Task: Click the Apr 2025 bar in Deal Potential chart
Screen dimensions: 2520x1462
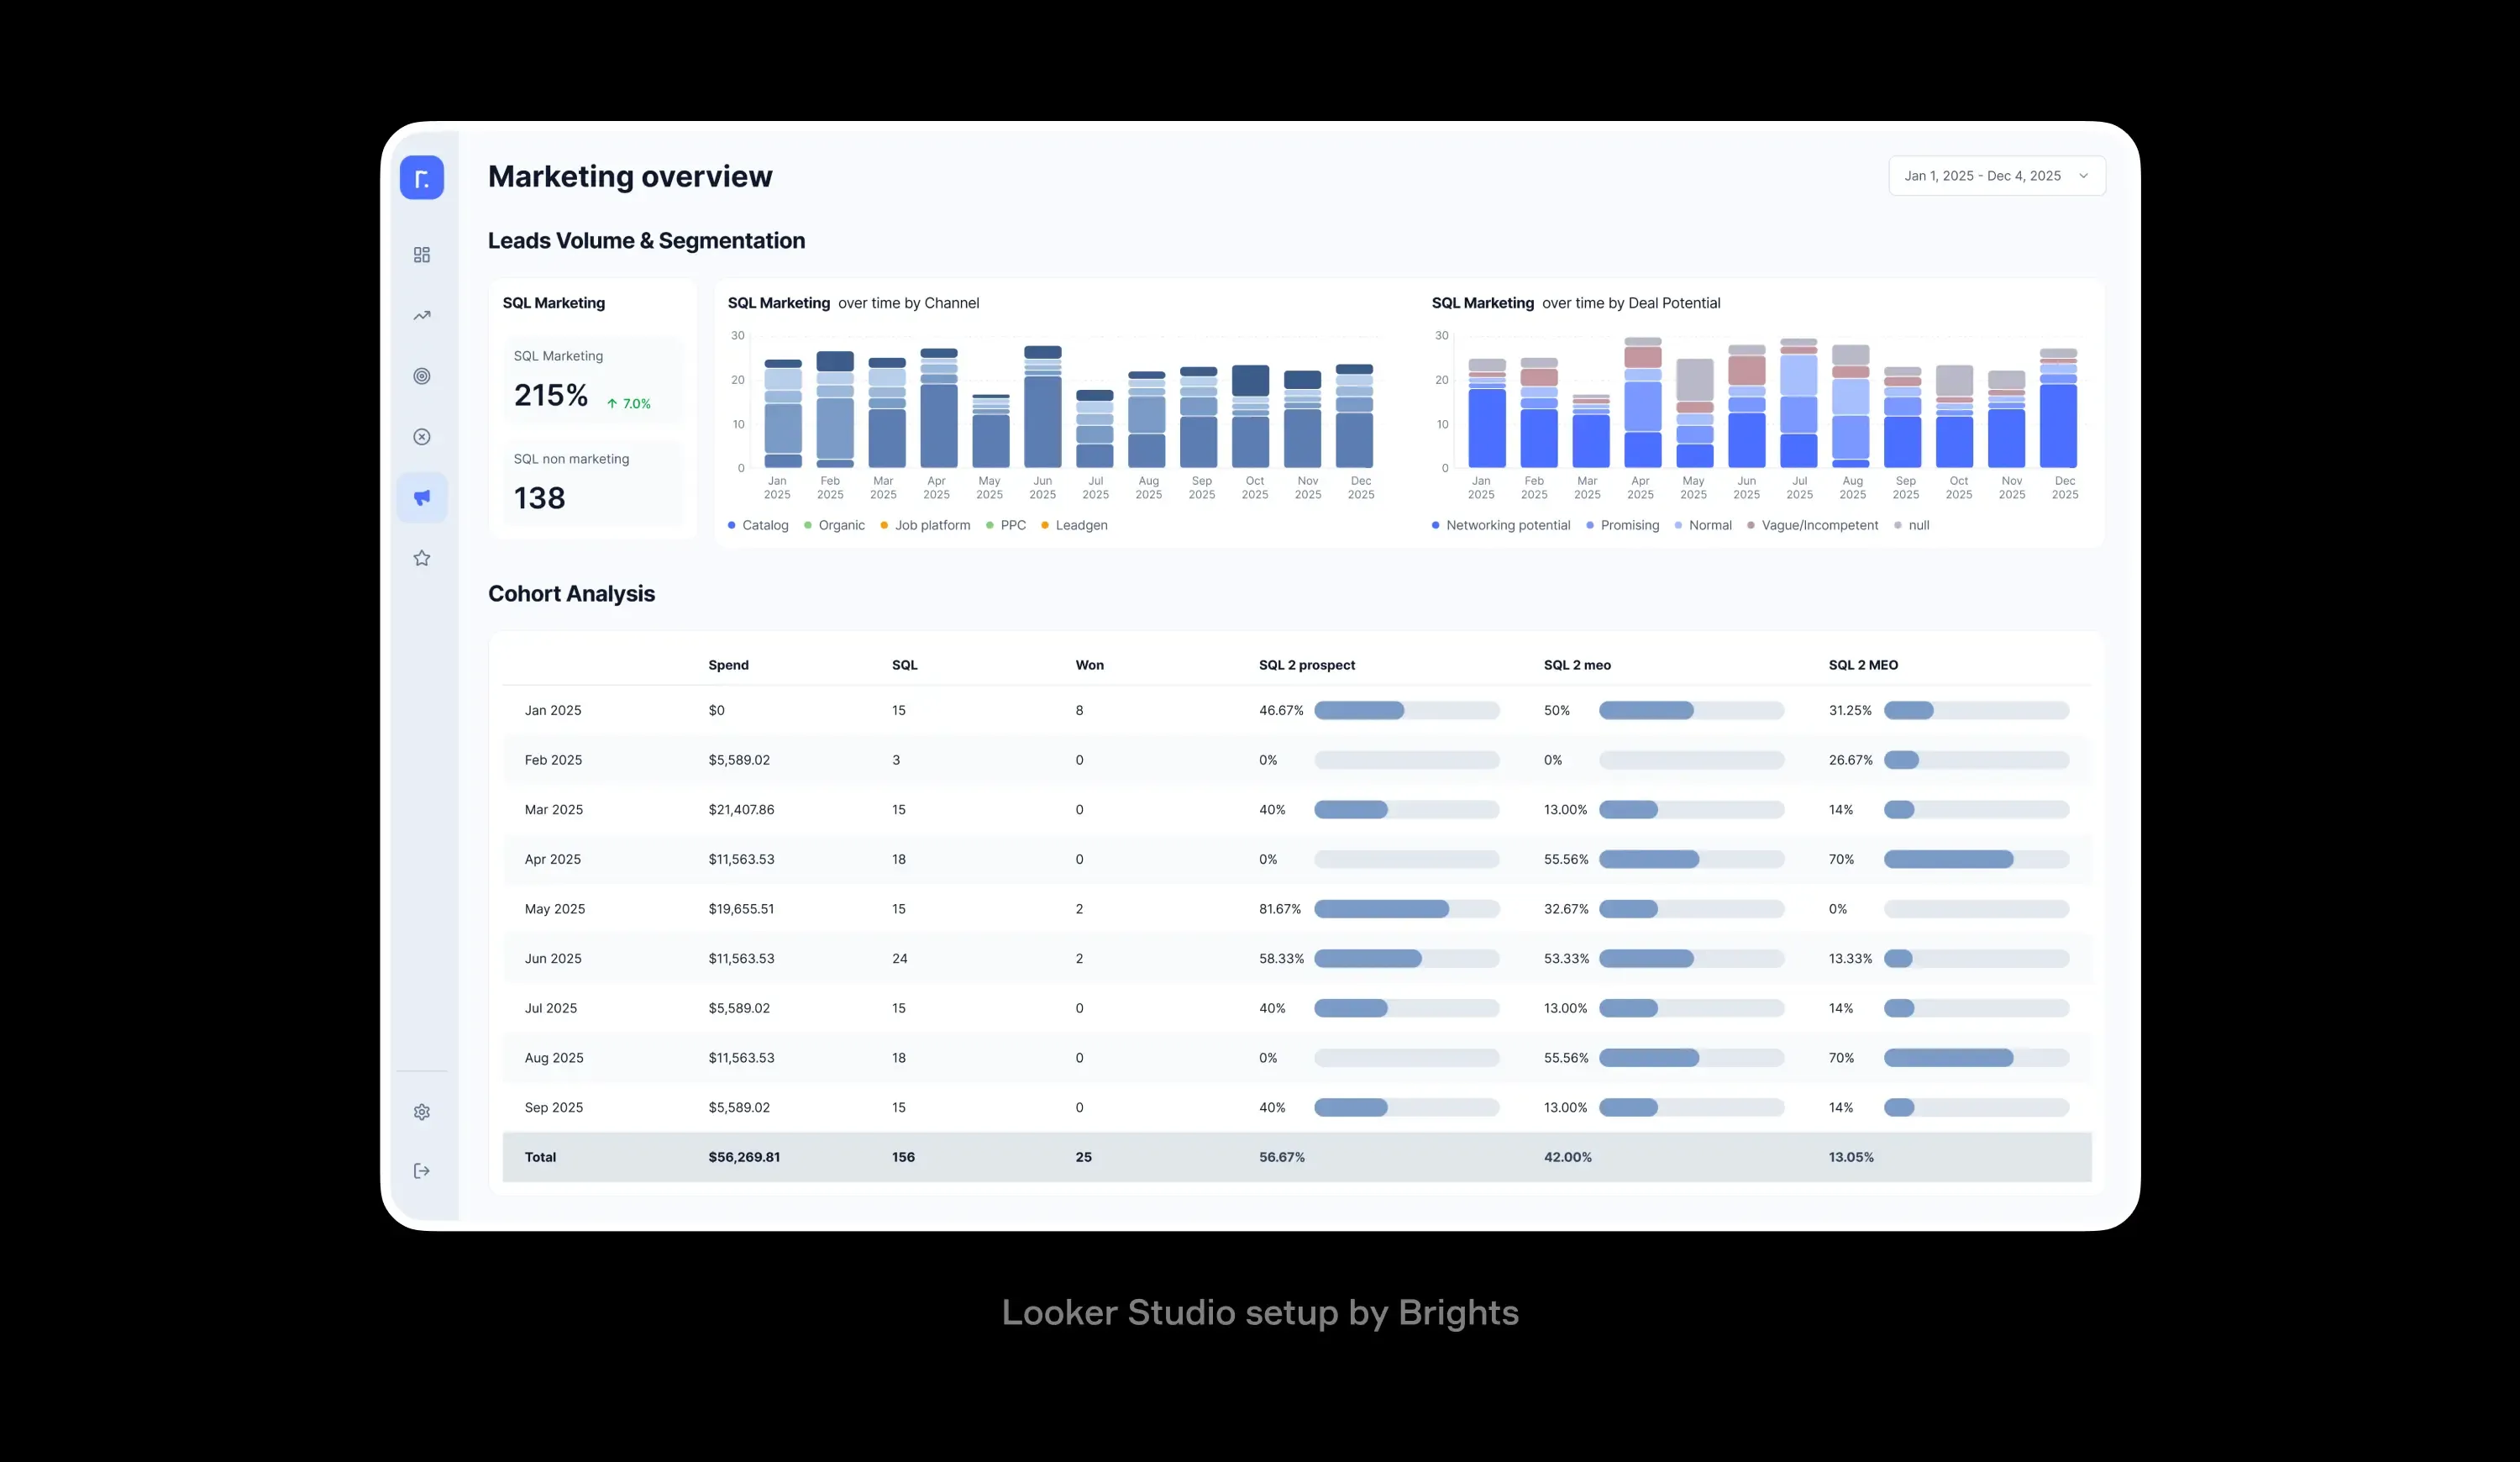Action: pyautogui.click(x=1642, y=402)
